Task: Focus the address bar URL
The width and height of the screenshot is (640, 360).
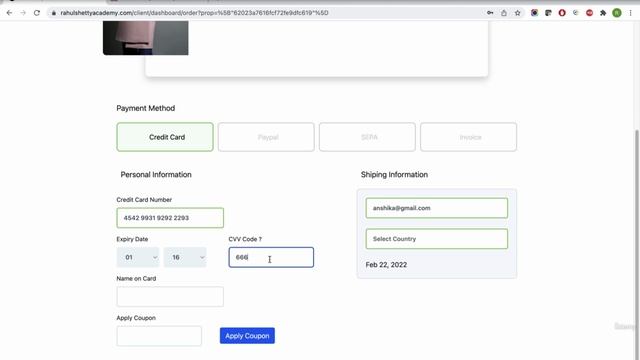Action: [x=194, y=13]
